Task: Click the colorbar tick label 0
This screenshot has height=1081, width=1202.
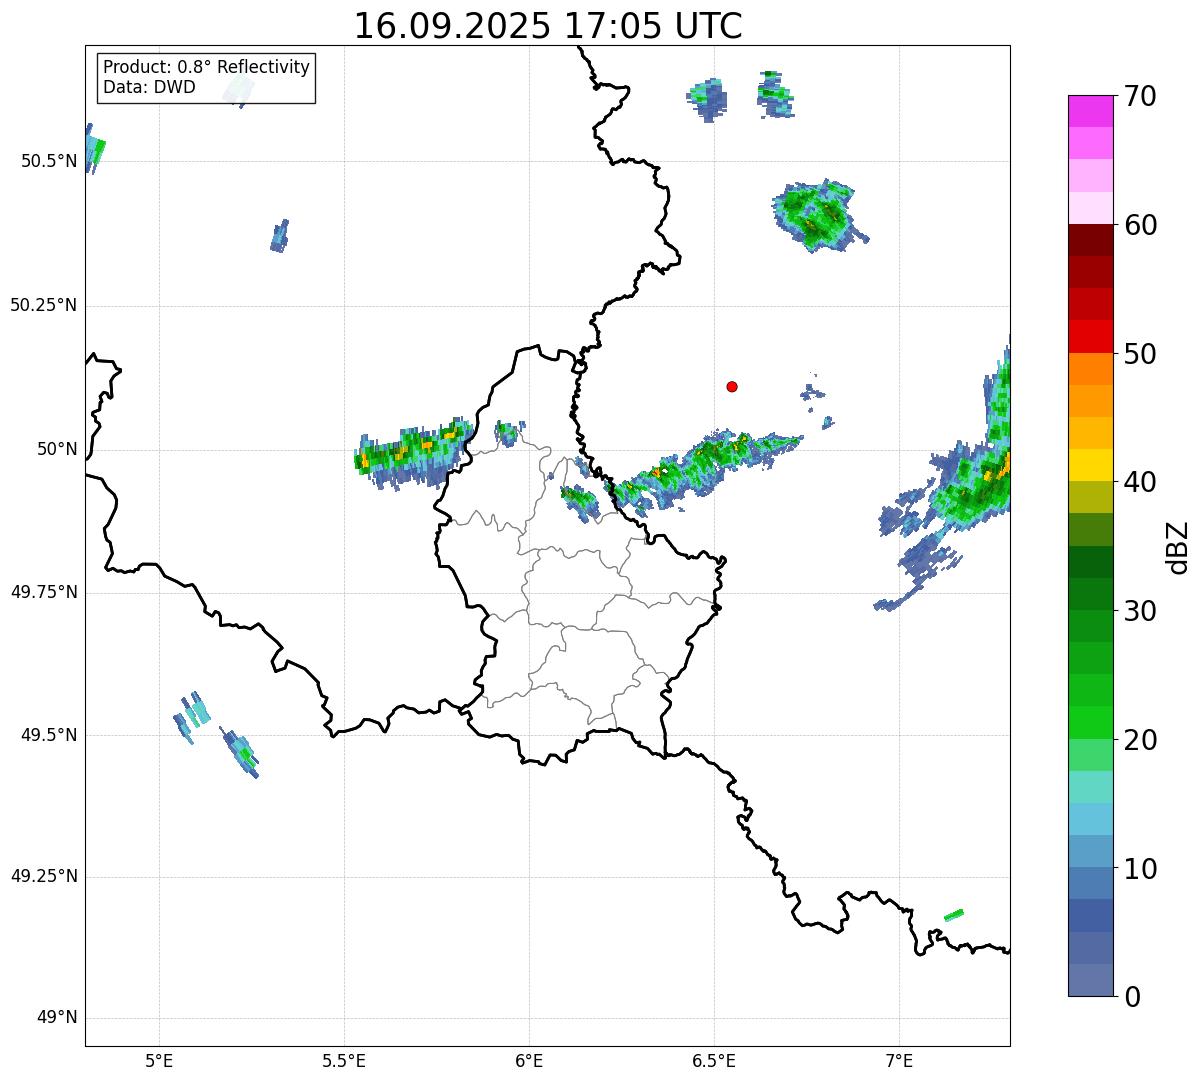Action: [x=1132, y=997]
